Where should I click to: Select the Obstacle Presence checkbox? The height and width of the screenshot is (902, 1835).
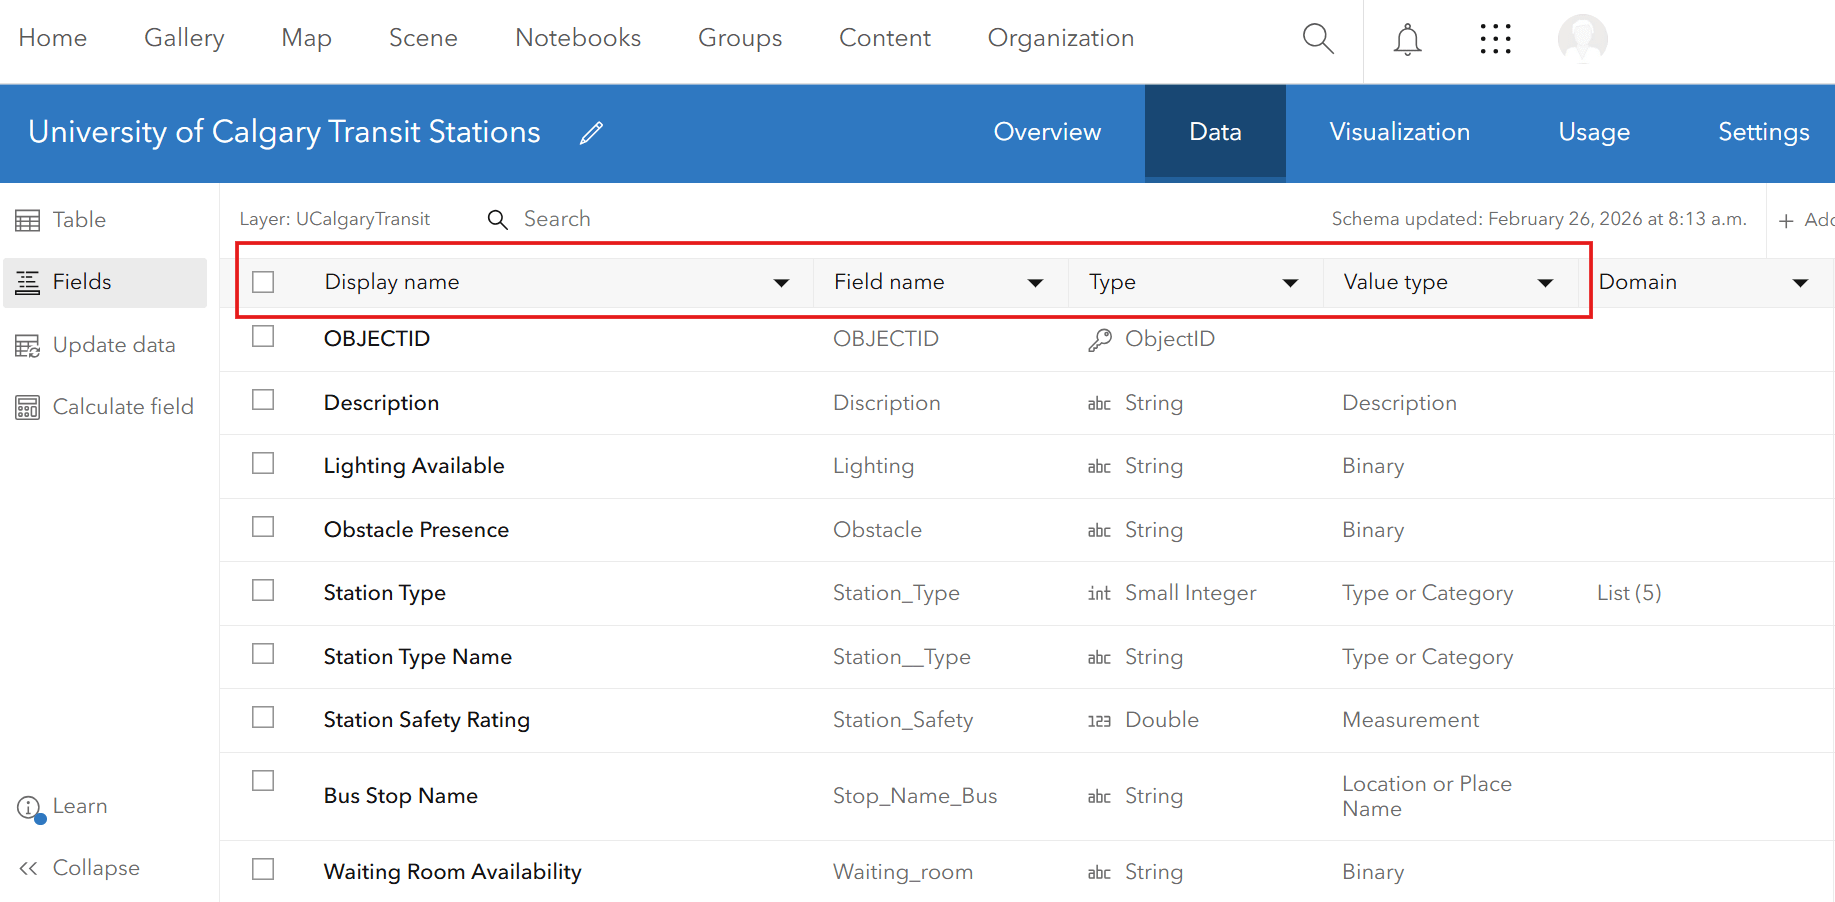pyautogui.click(x=263, y=526)
